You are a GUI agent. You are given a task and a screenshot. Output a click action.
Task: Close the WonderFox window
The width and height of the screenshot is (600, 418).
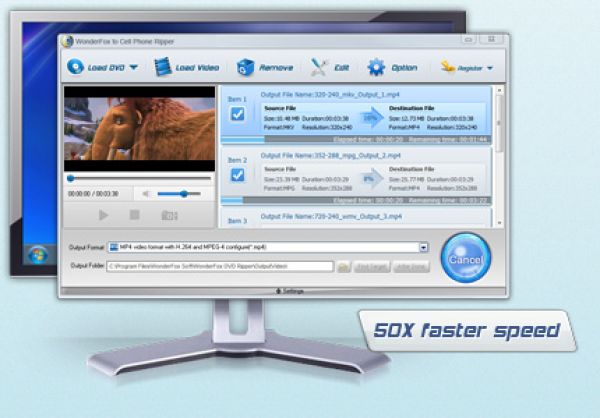tap(491, 39)
